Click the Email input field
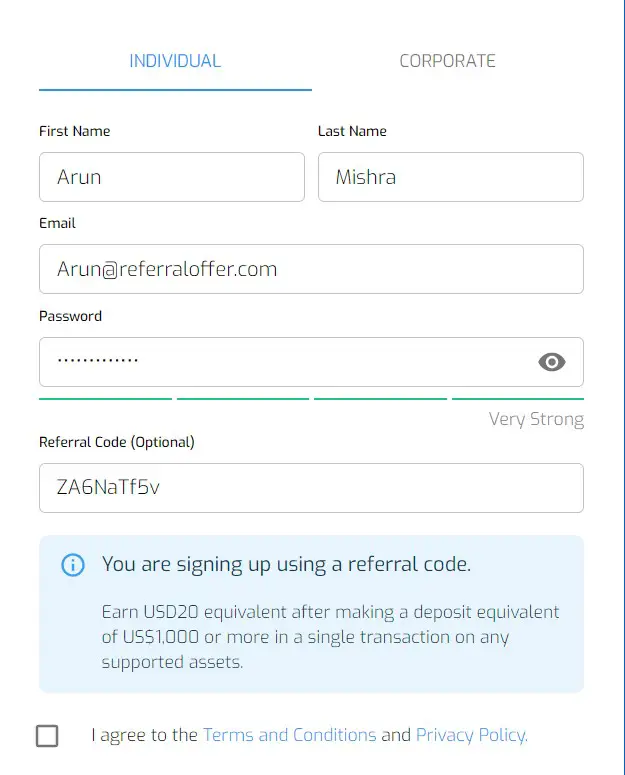The height and width of the screenshot is (775, 625). pyautogui.click(x=311, y=269)
